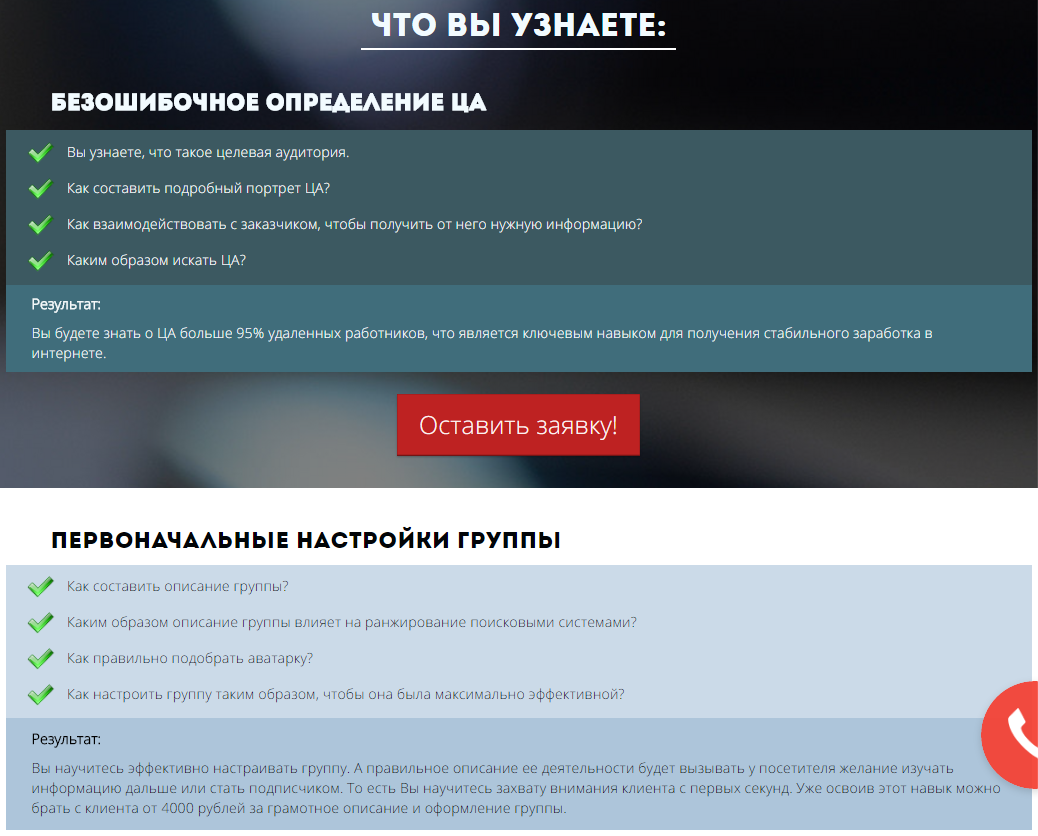Click text 'Как настроить группу таким образом...'
This screenshot has height=836, width=1038.
click(346, 695)
